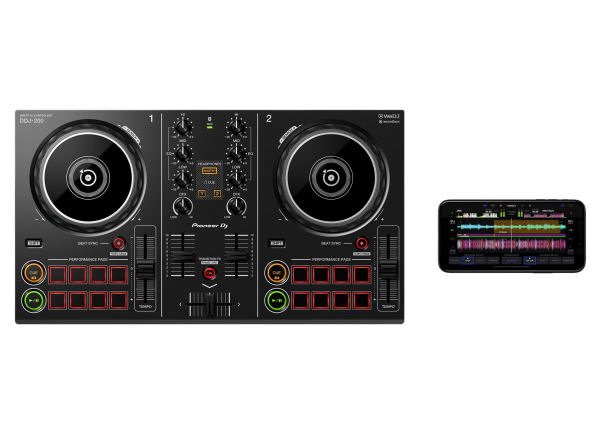Trigger deck 2 bottom-row first performance pad
The width and height of the screenshot is (600, 440).
300,300
